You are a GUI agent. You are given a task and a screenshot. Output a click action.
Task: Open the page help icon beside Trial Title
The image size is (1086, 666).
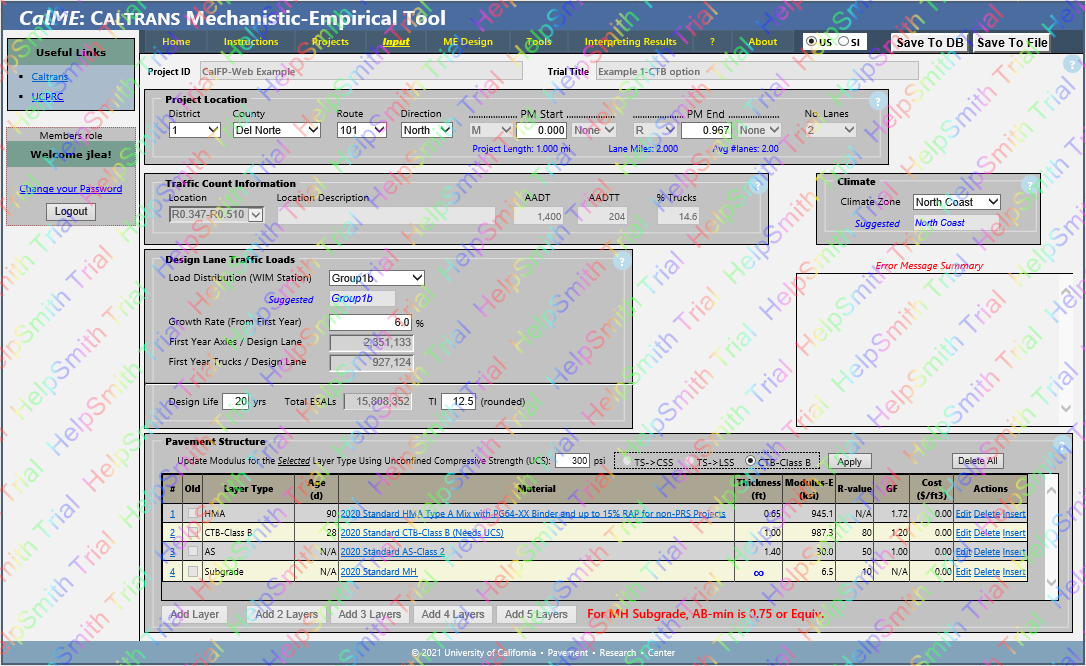(x=1072, y=64)
